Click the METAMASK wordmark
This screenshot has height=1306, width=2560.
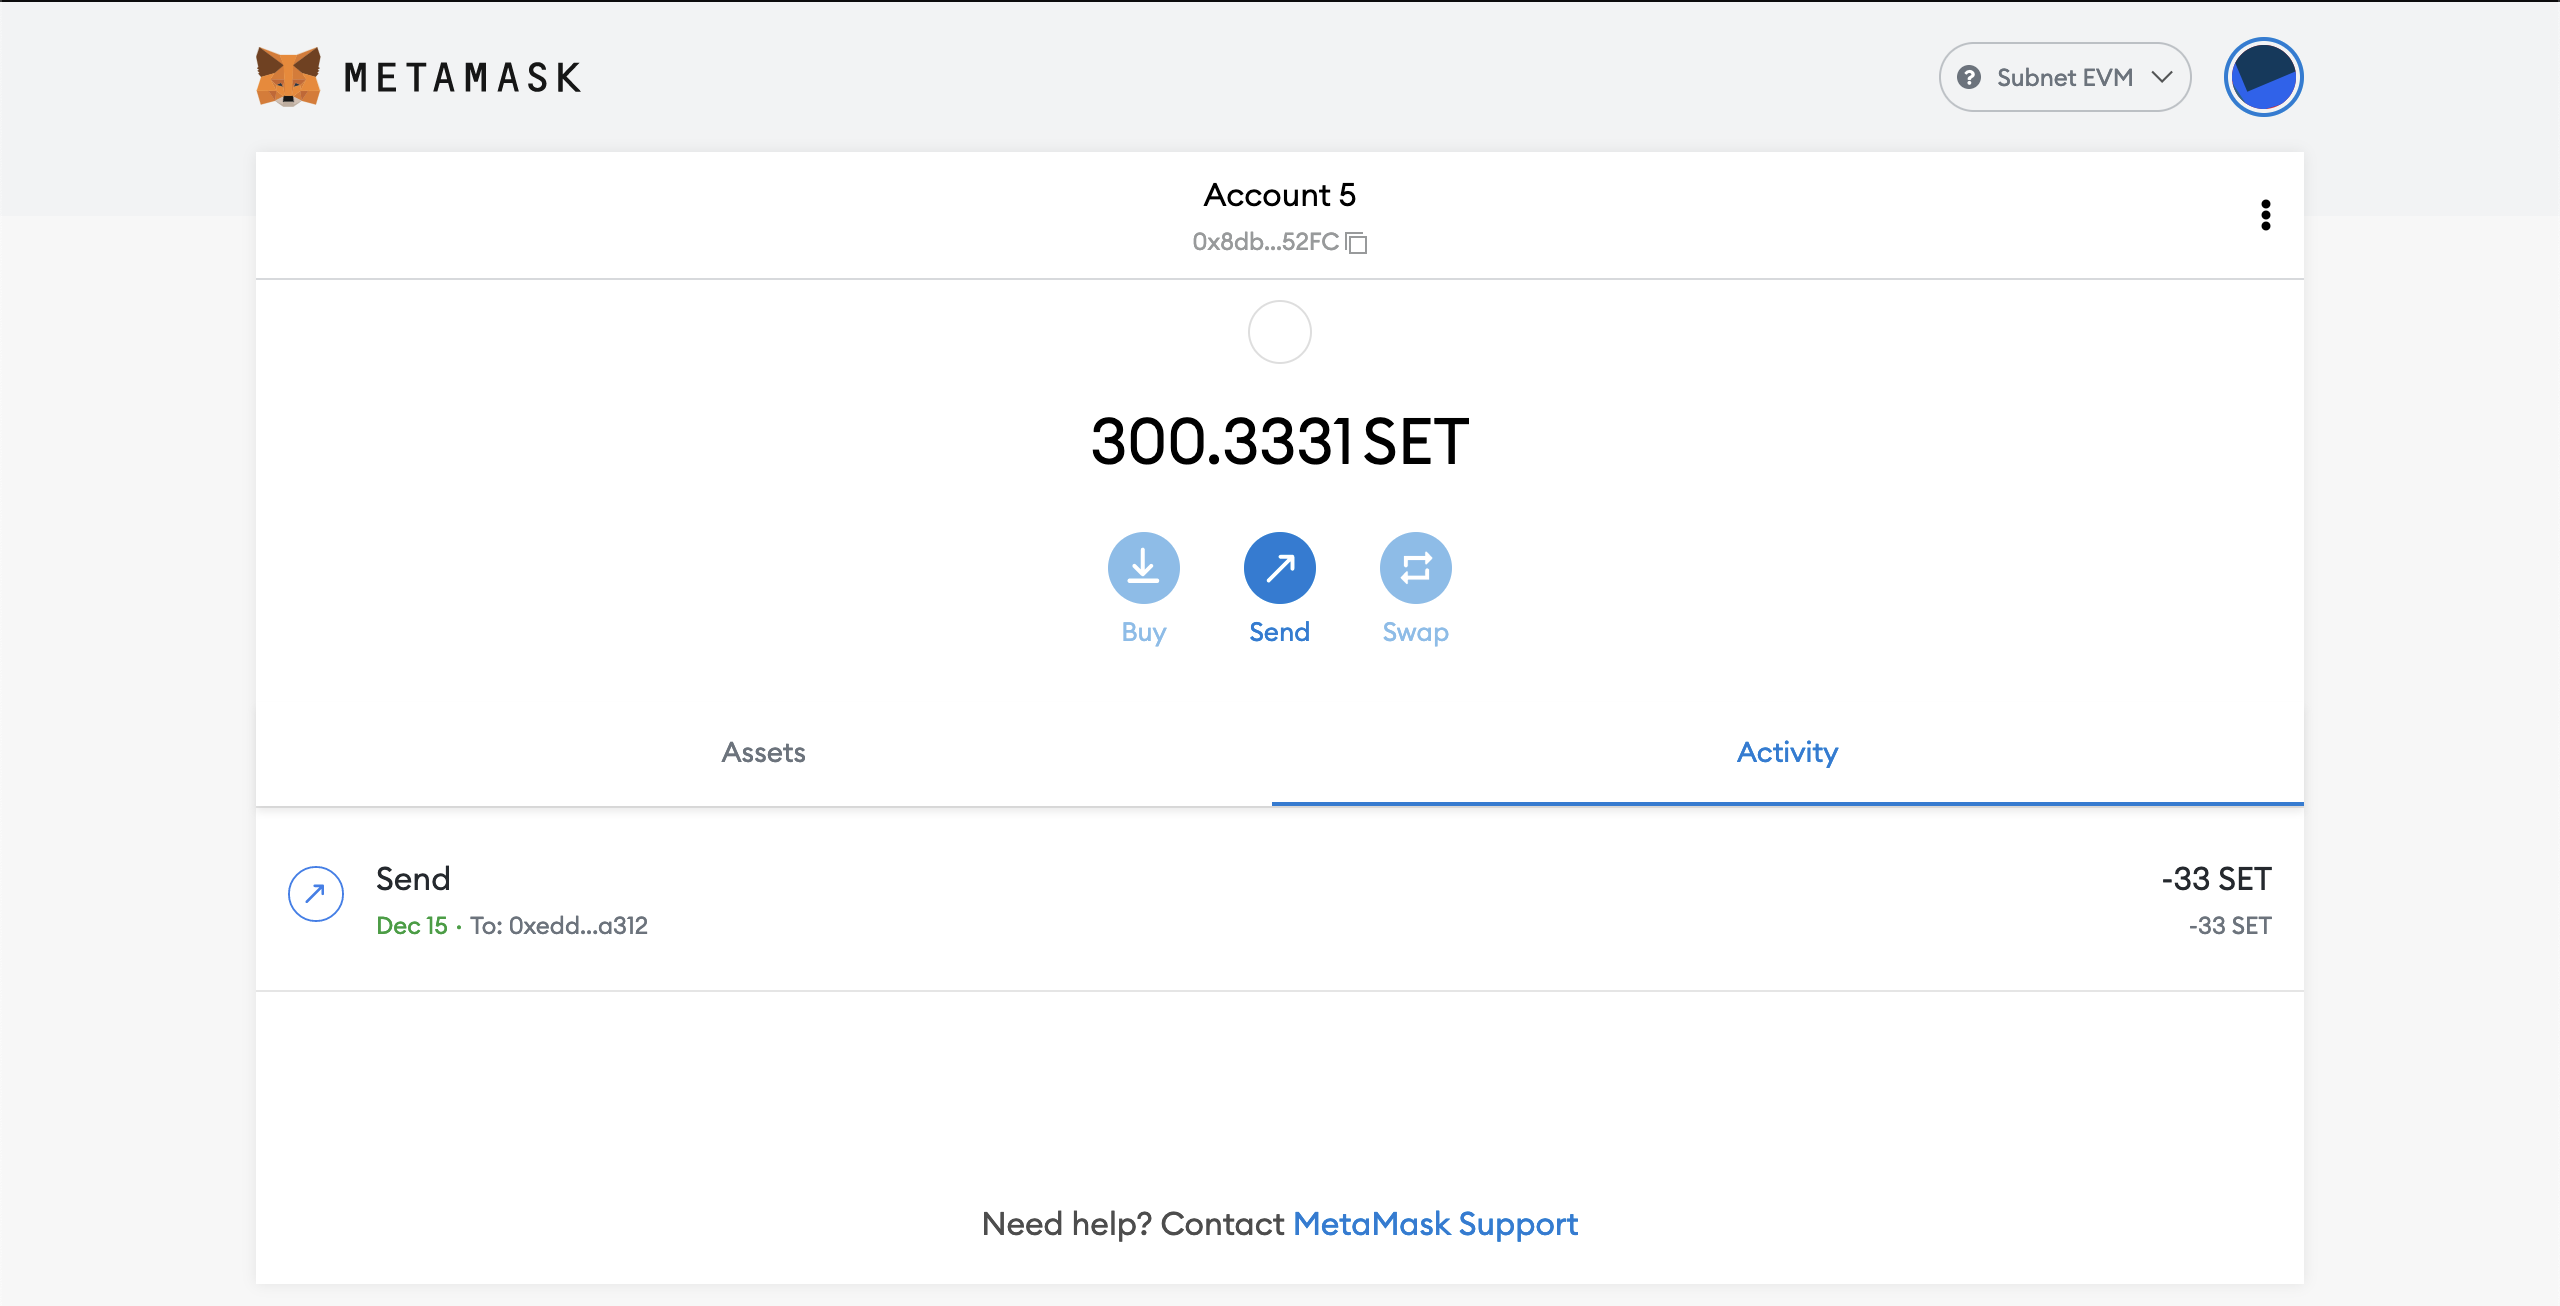pos(463,77)
